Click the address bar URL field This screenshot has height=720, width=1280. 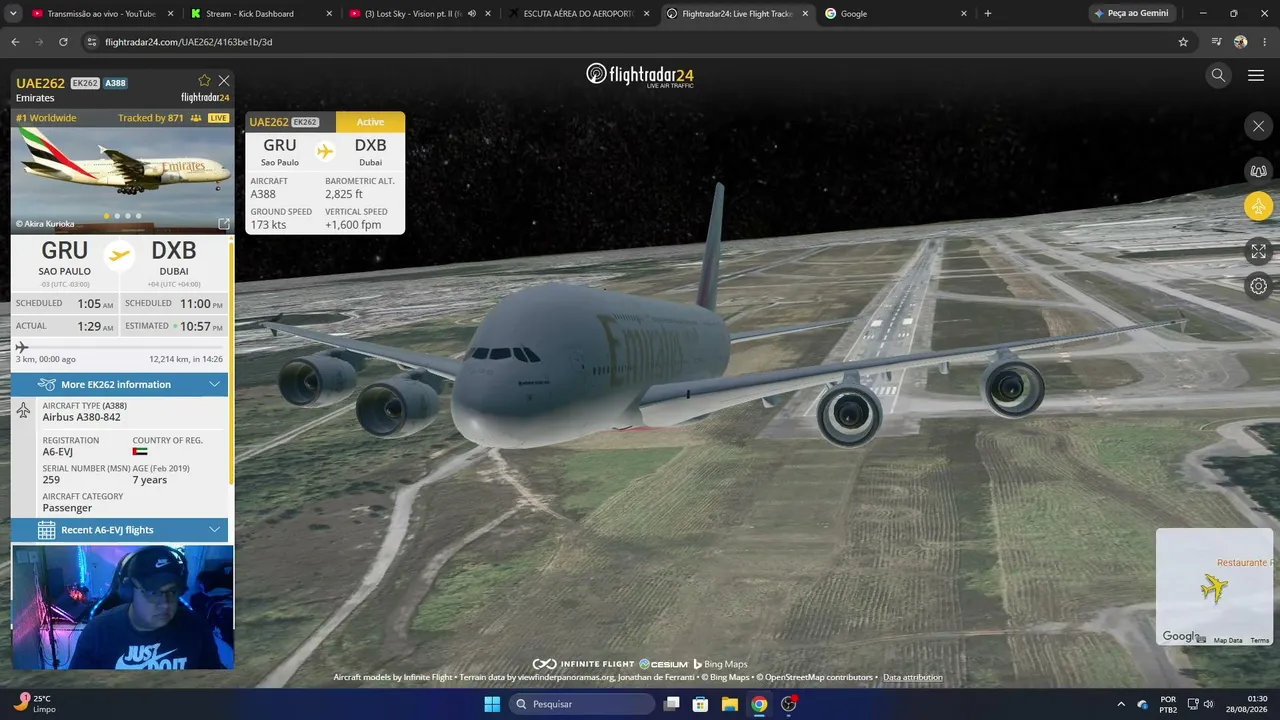(x=640, y=42)
